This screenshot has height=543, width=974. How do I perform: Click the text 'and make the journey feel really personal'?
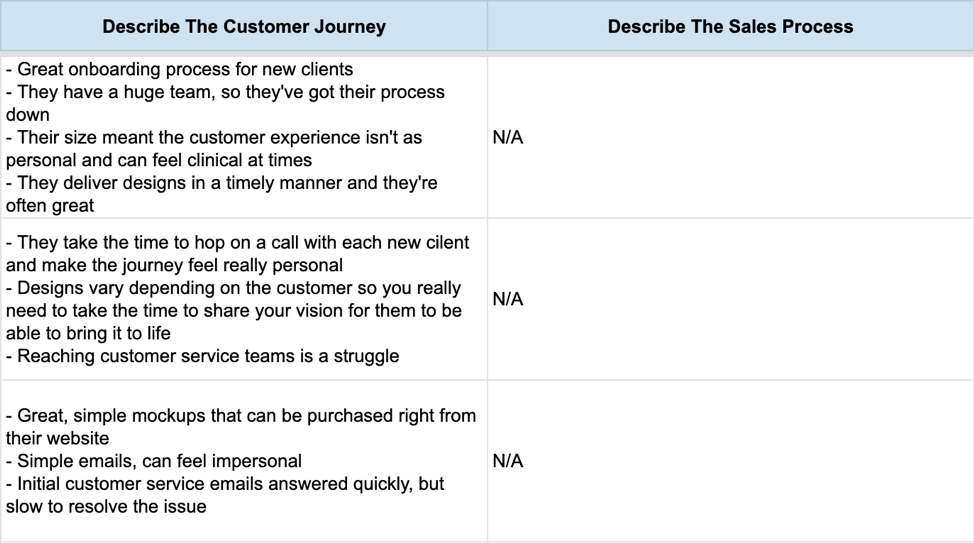point(175,265)
